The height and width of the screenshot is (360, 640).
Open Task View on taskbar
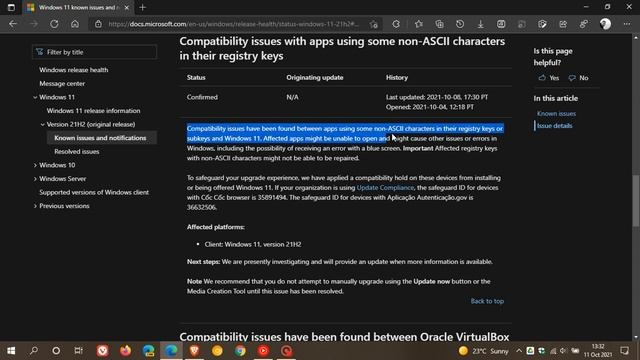(x=78, y=351)
